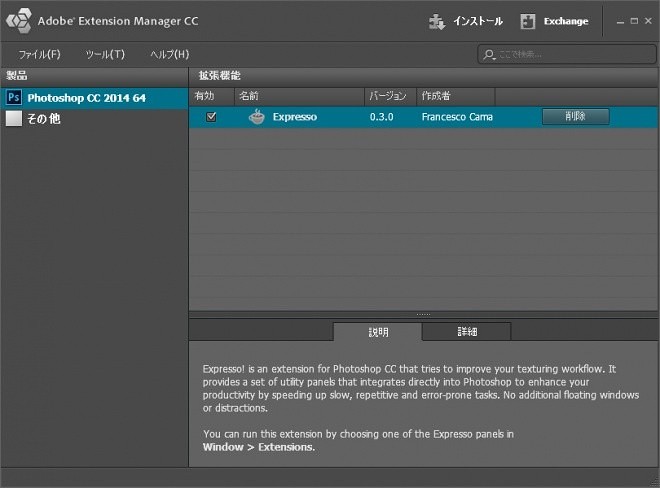Open the ファイル(F) menu

(x=39, y=54)
